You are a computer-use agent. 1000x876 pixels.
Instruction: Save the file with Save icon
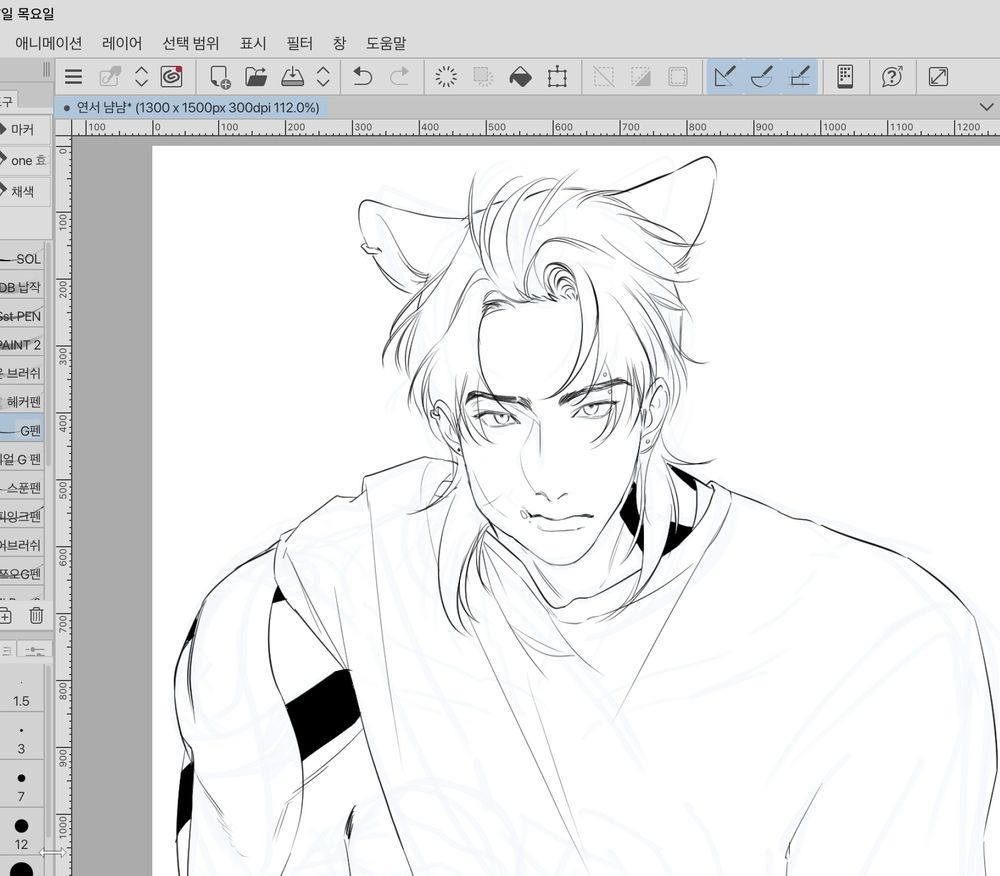pos(292,77)
